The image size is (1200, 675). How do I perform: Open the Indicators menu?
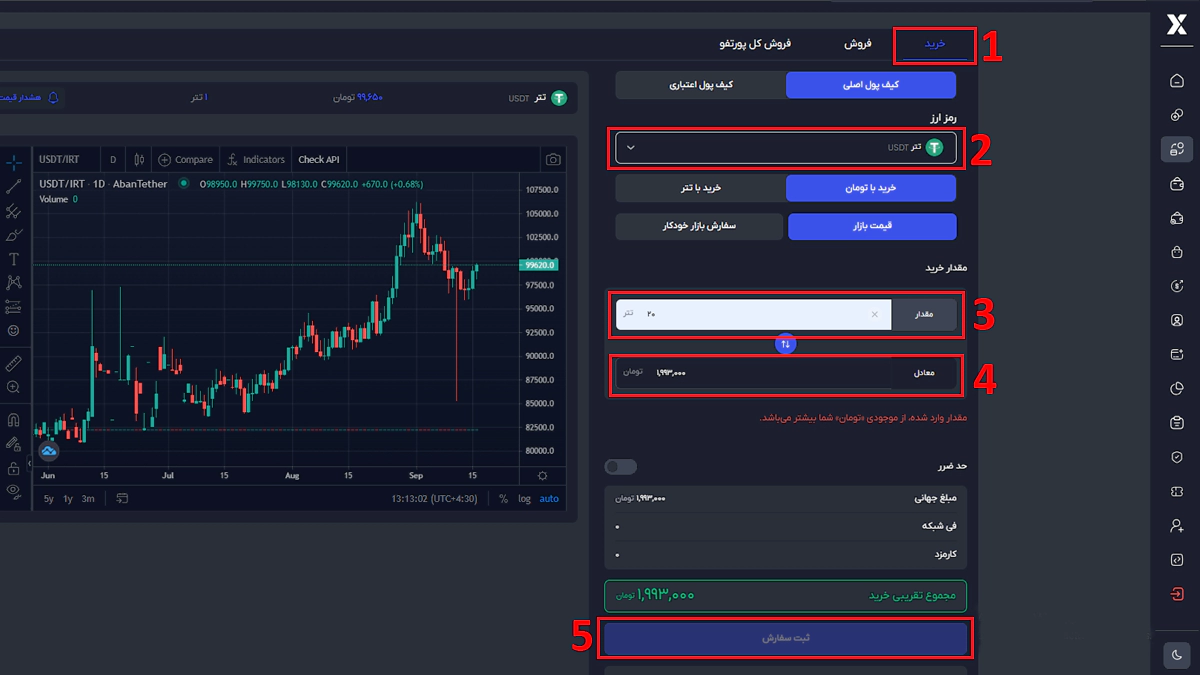click(x=256, y=159)
